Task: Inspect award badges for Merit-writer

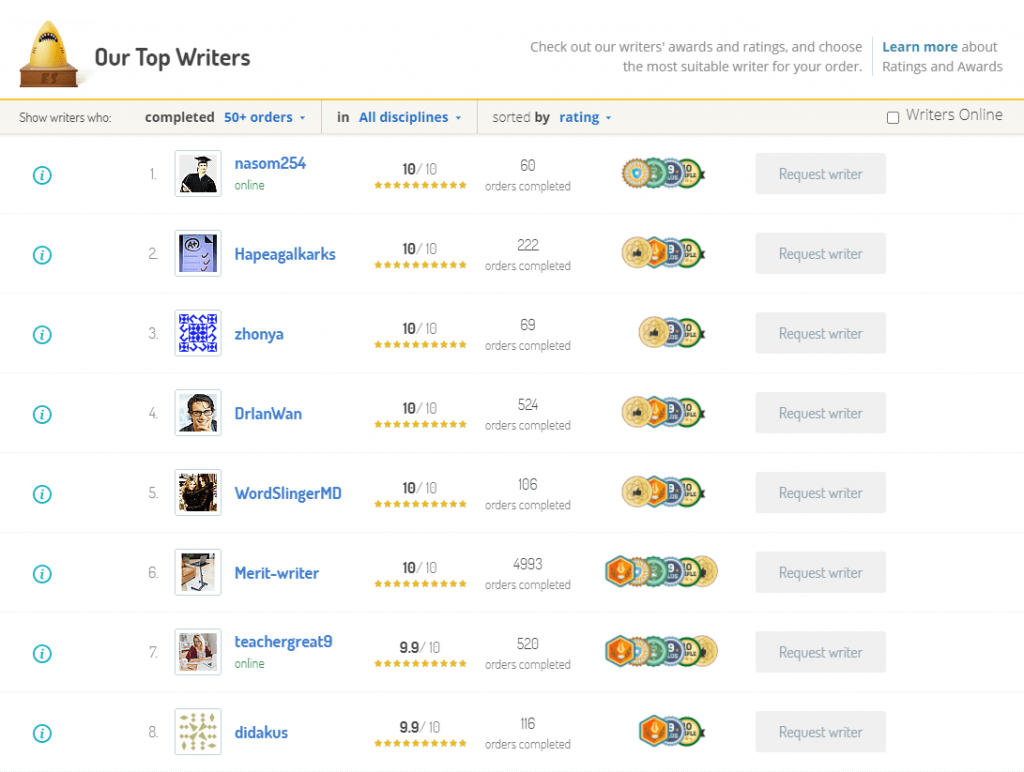Action: click(661, 571)
